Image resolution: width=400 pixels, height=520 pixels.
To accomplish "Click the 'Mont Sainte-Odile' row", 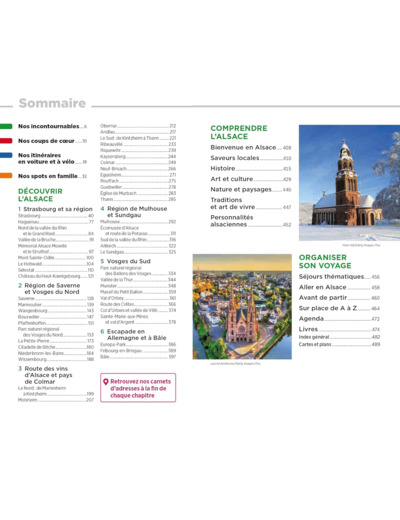I will coord(56,258).
